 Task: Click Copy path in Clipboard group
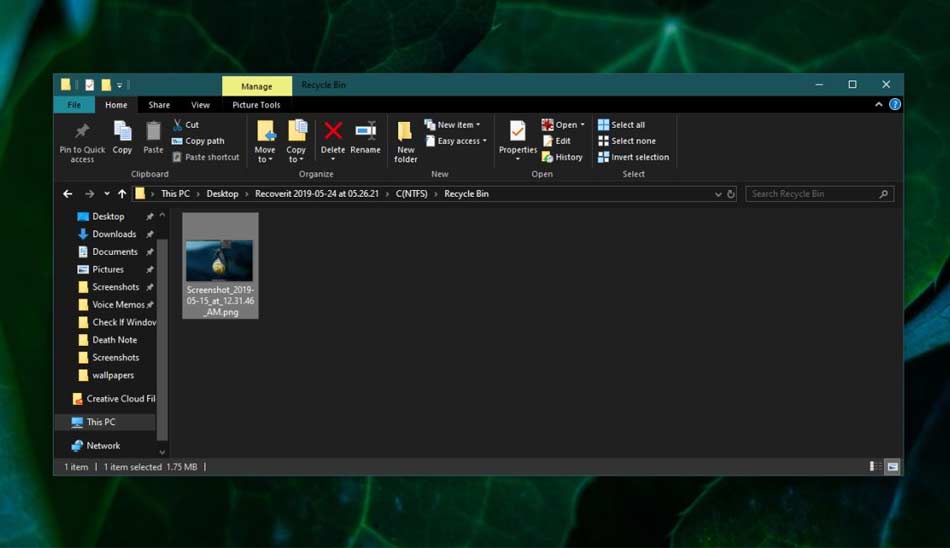tap(198, 141)
